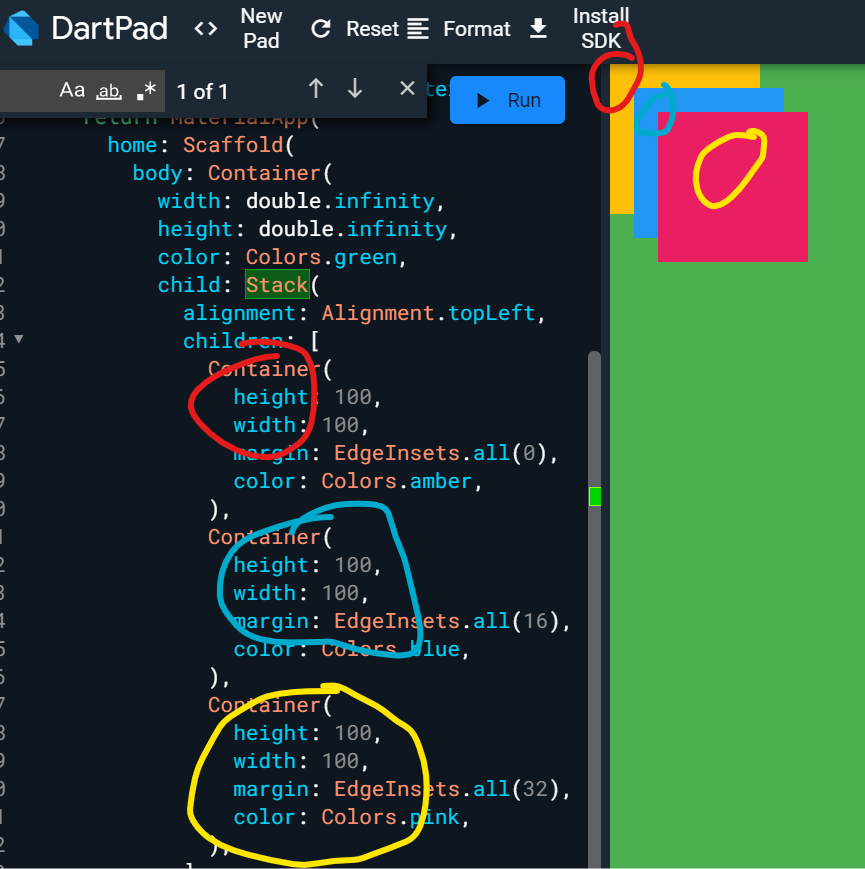
Task: Toggle Regular Expression search option
Action: click(146, 91)
